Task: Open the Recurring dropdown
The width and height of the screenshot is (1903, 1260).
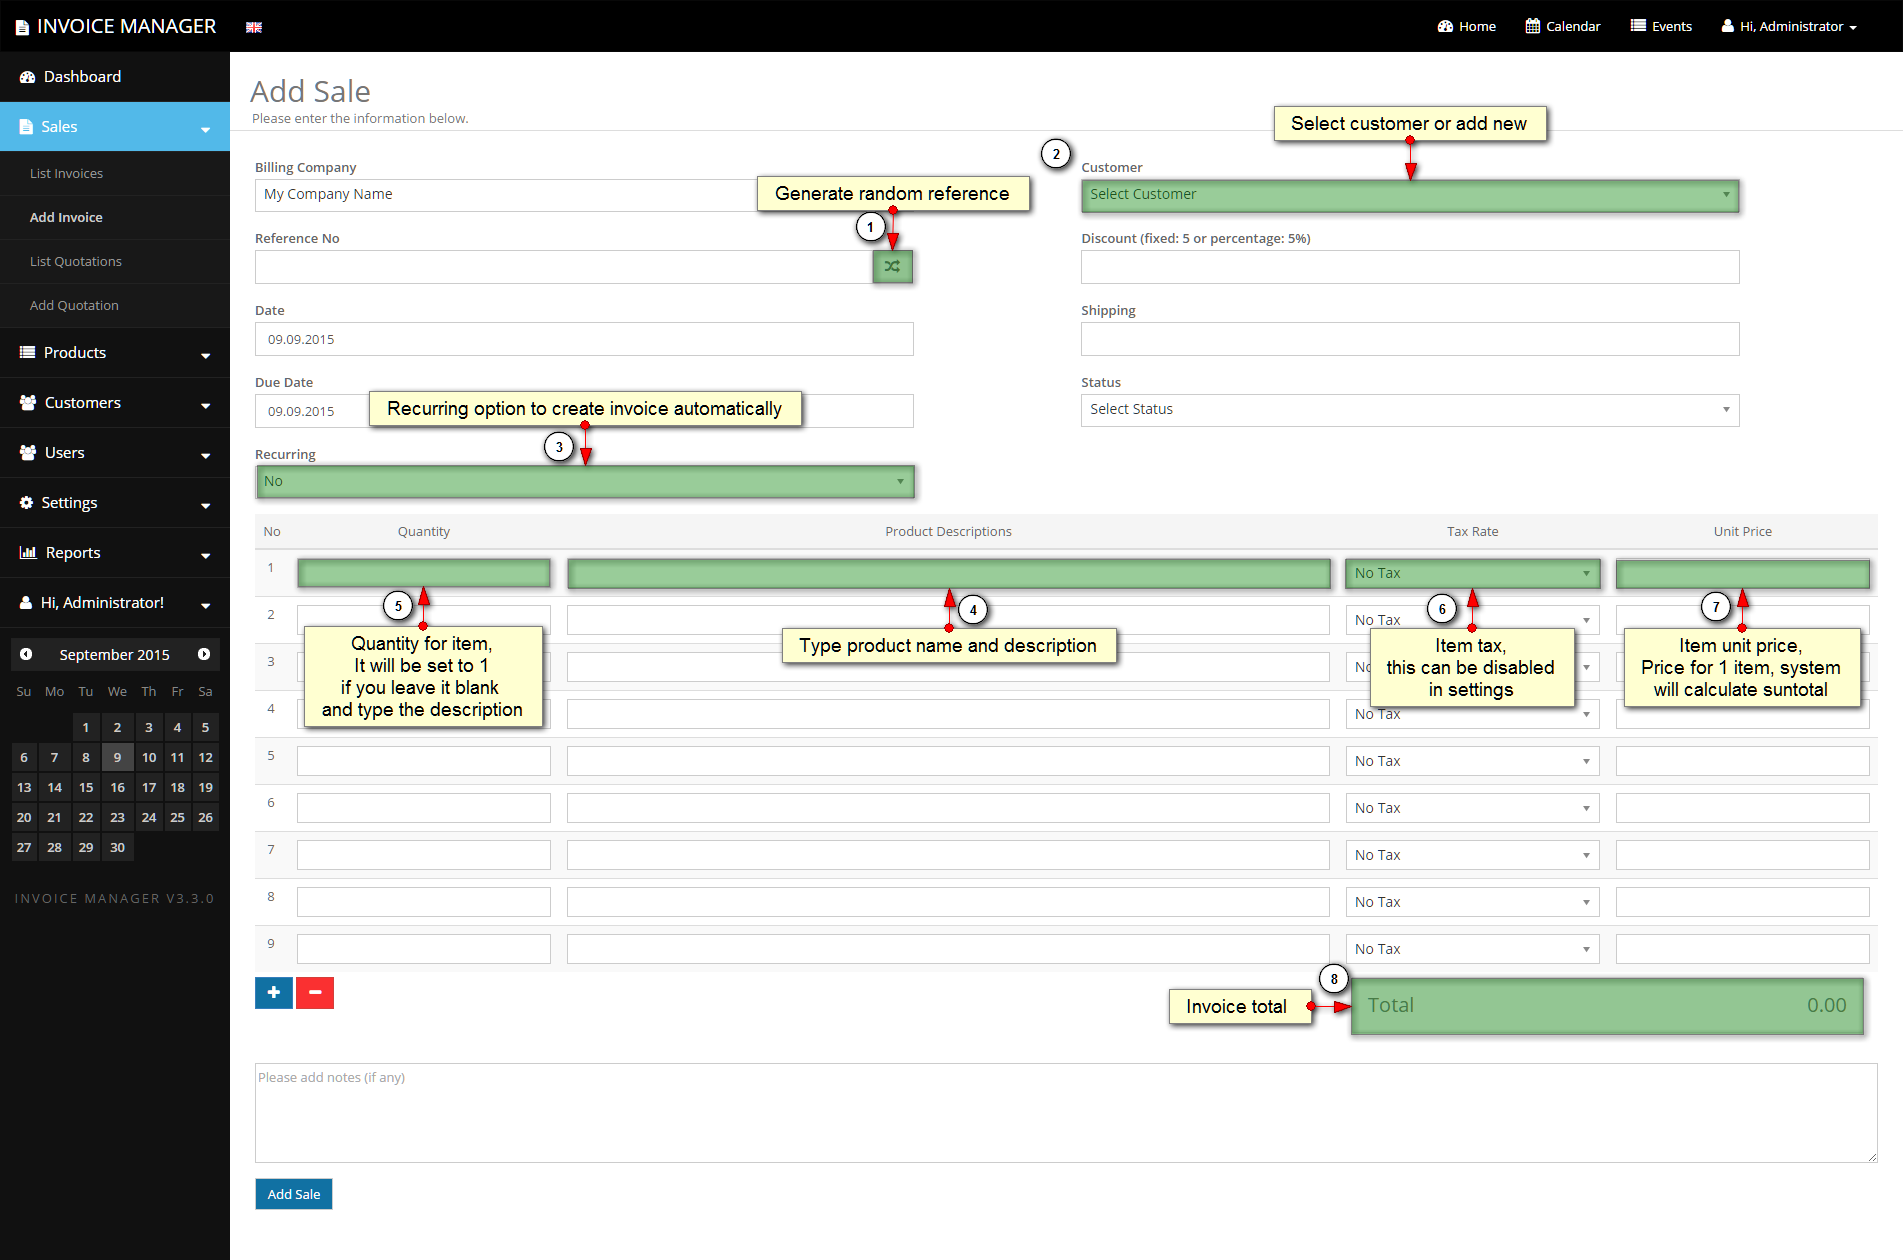Action: [584, 482]
